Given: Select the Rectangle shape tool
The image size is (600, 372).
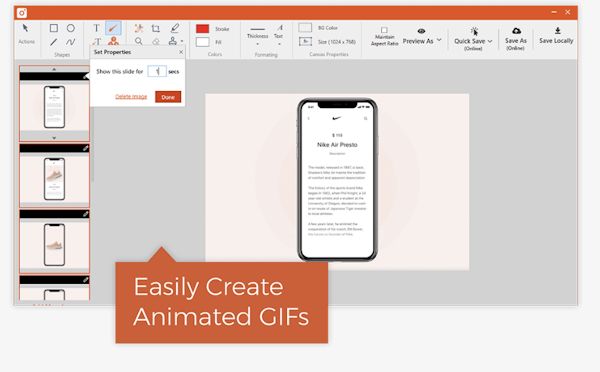Looking at the screenshot, I should pos(54,28).
